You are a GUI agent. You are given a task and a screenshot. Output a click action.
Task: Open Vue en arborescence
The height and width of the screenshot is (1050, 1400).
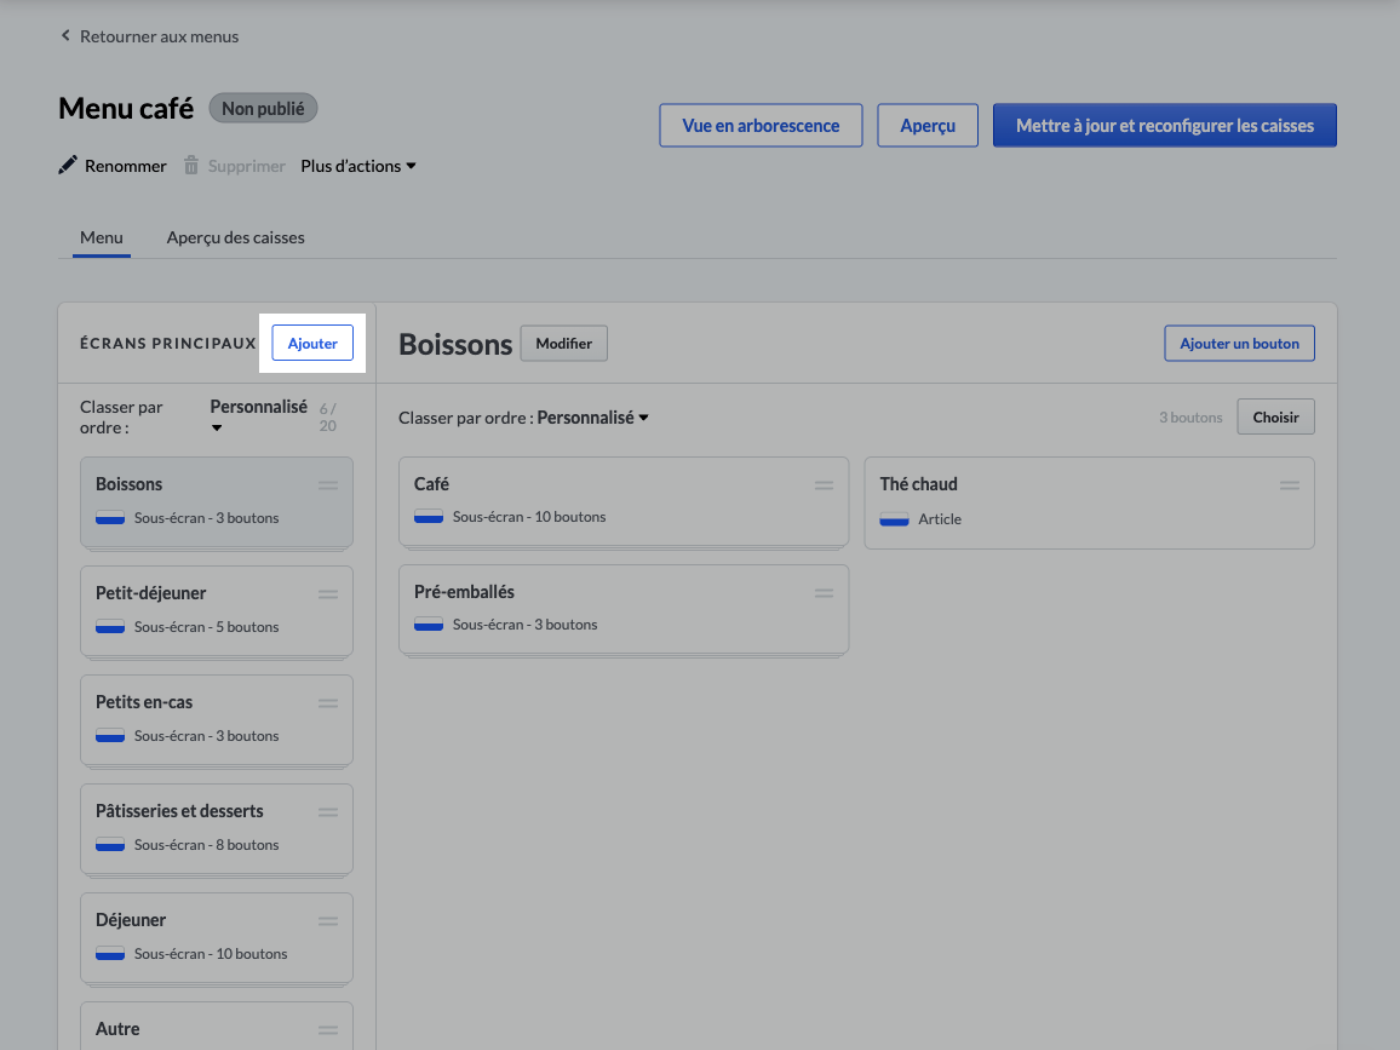tap(761, 125)
